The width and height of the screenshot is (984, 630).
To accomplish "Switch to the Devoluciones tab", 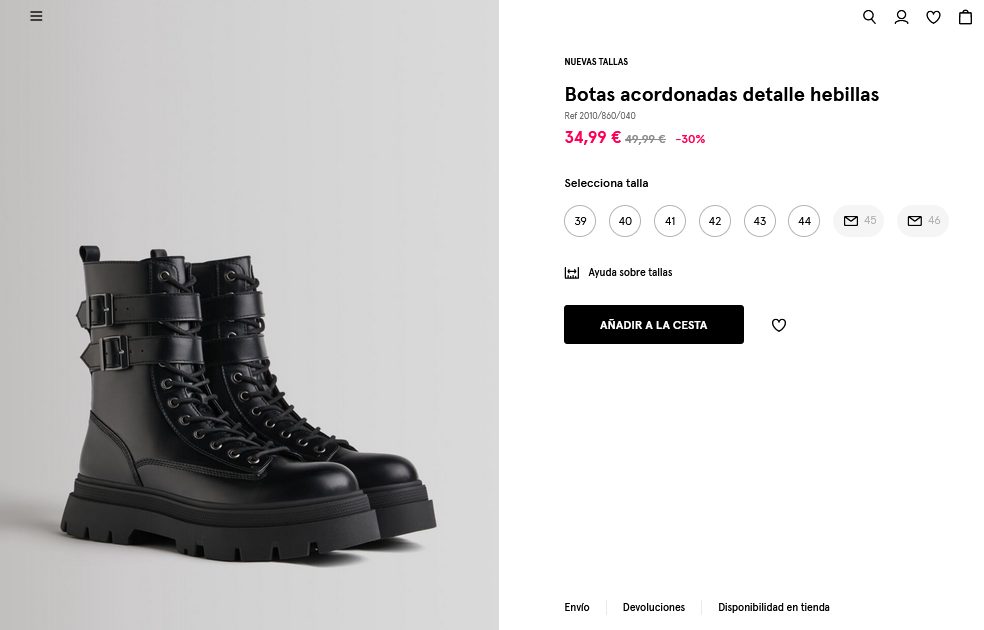I will point(654,607).
